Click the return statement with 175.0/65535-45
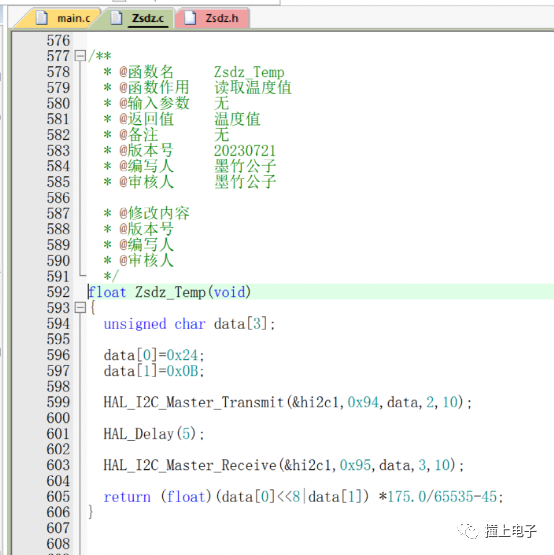Viewport: 554px width, 555px height. (x=303, y=497)
